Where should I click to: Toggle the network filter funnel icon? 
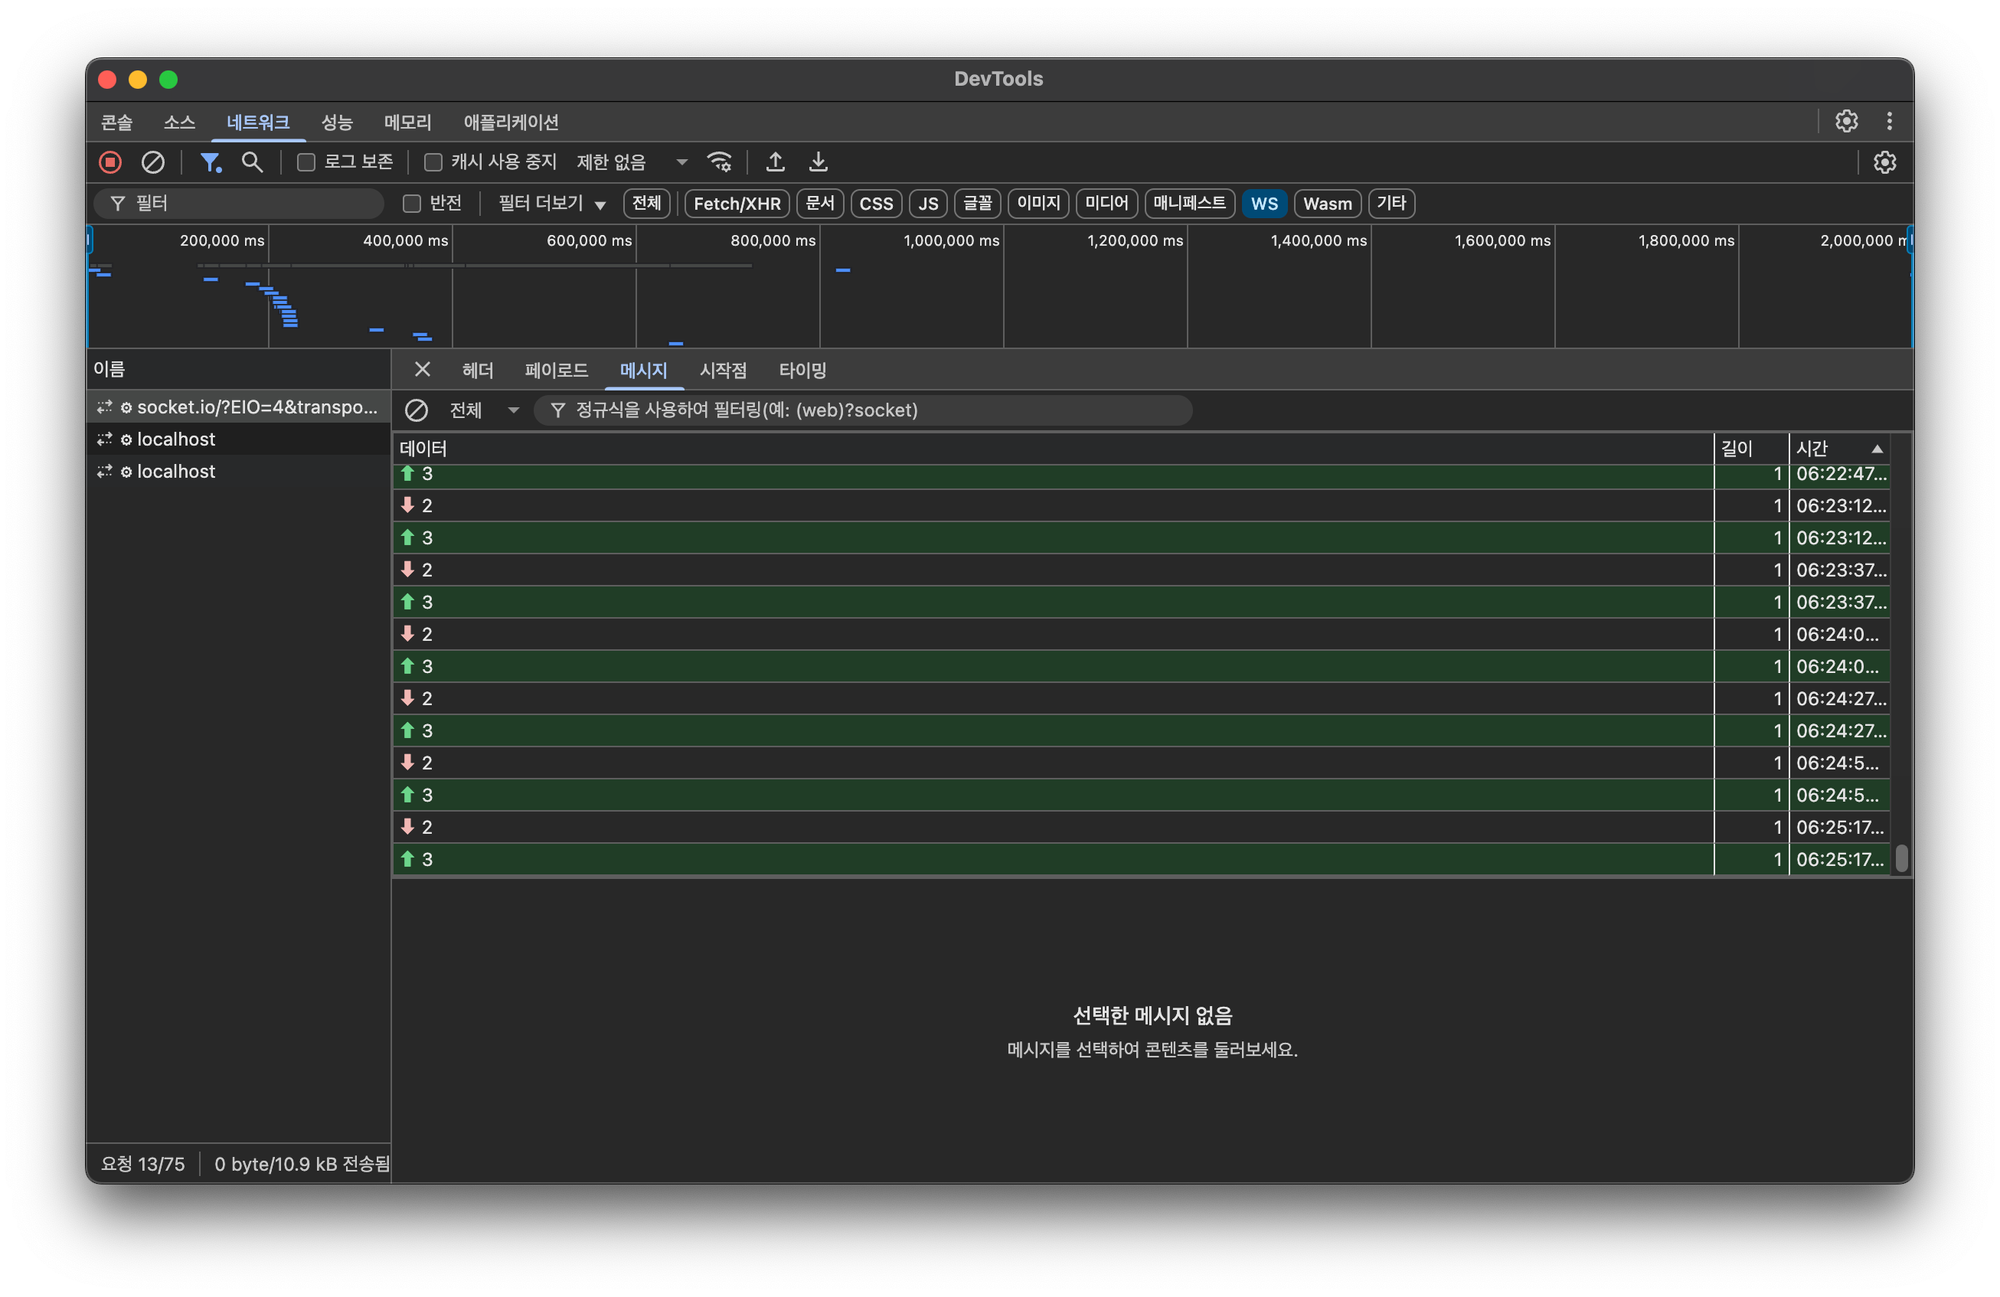point(210,162)
